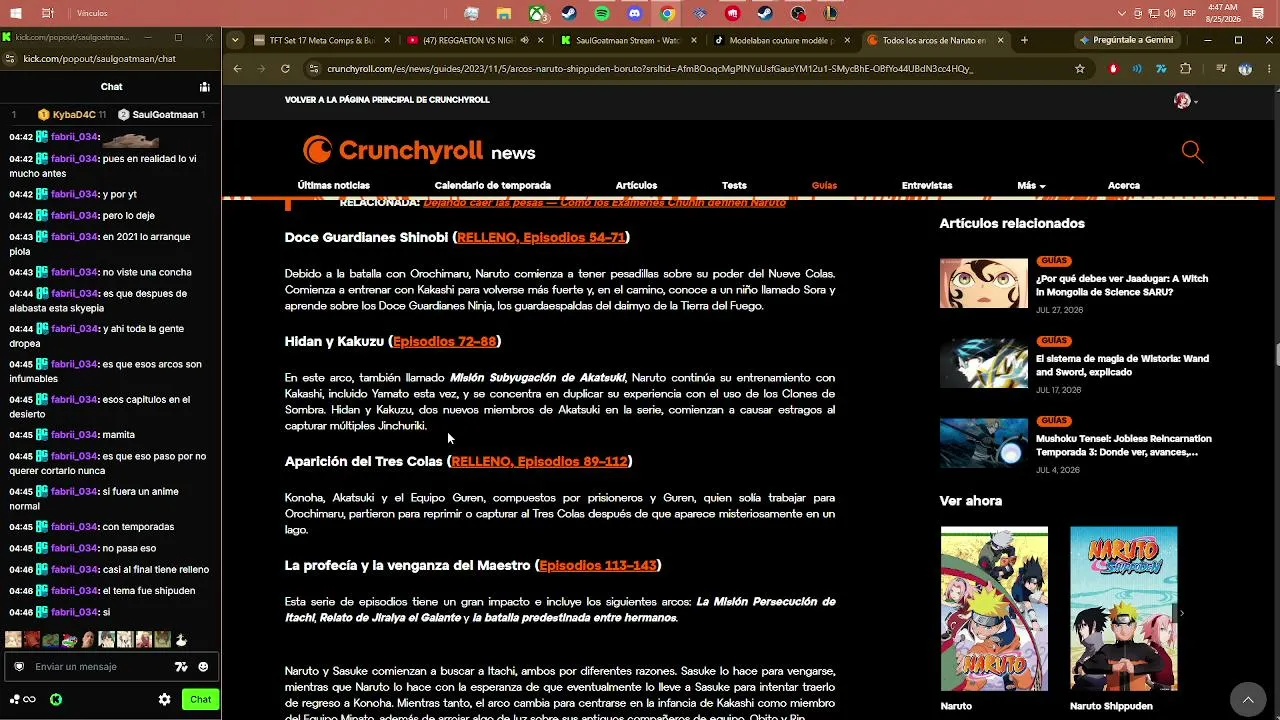This screenshot has width=1280, height=720.
Task: Open a new Chrome tab
Action: point(1024,40)
